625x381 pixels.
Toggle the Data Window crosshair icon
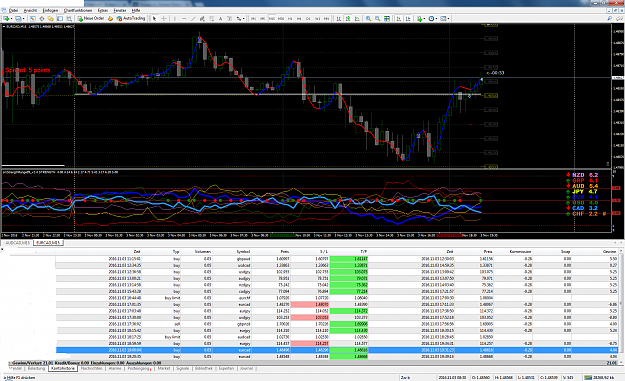pos(41,18)
